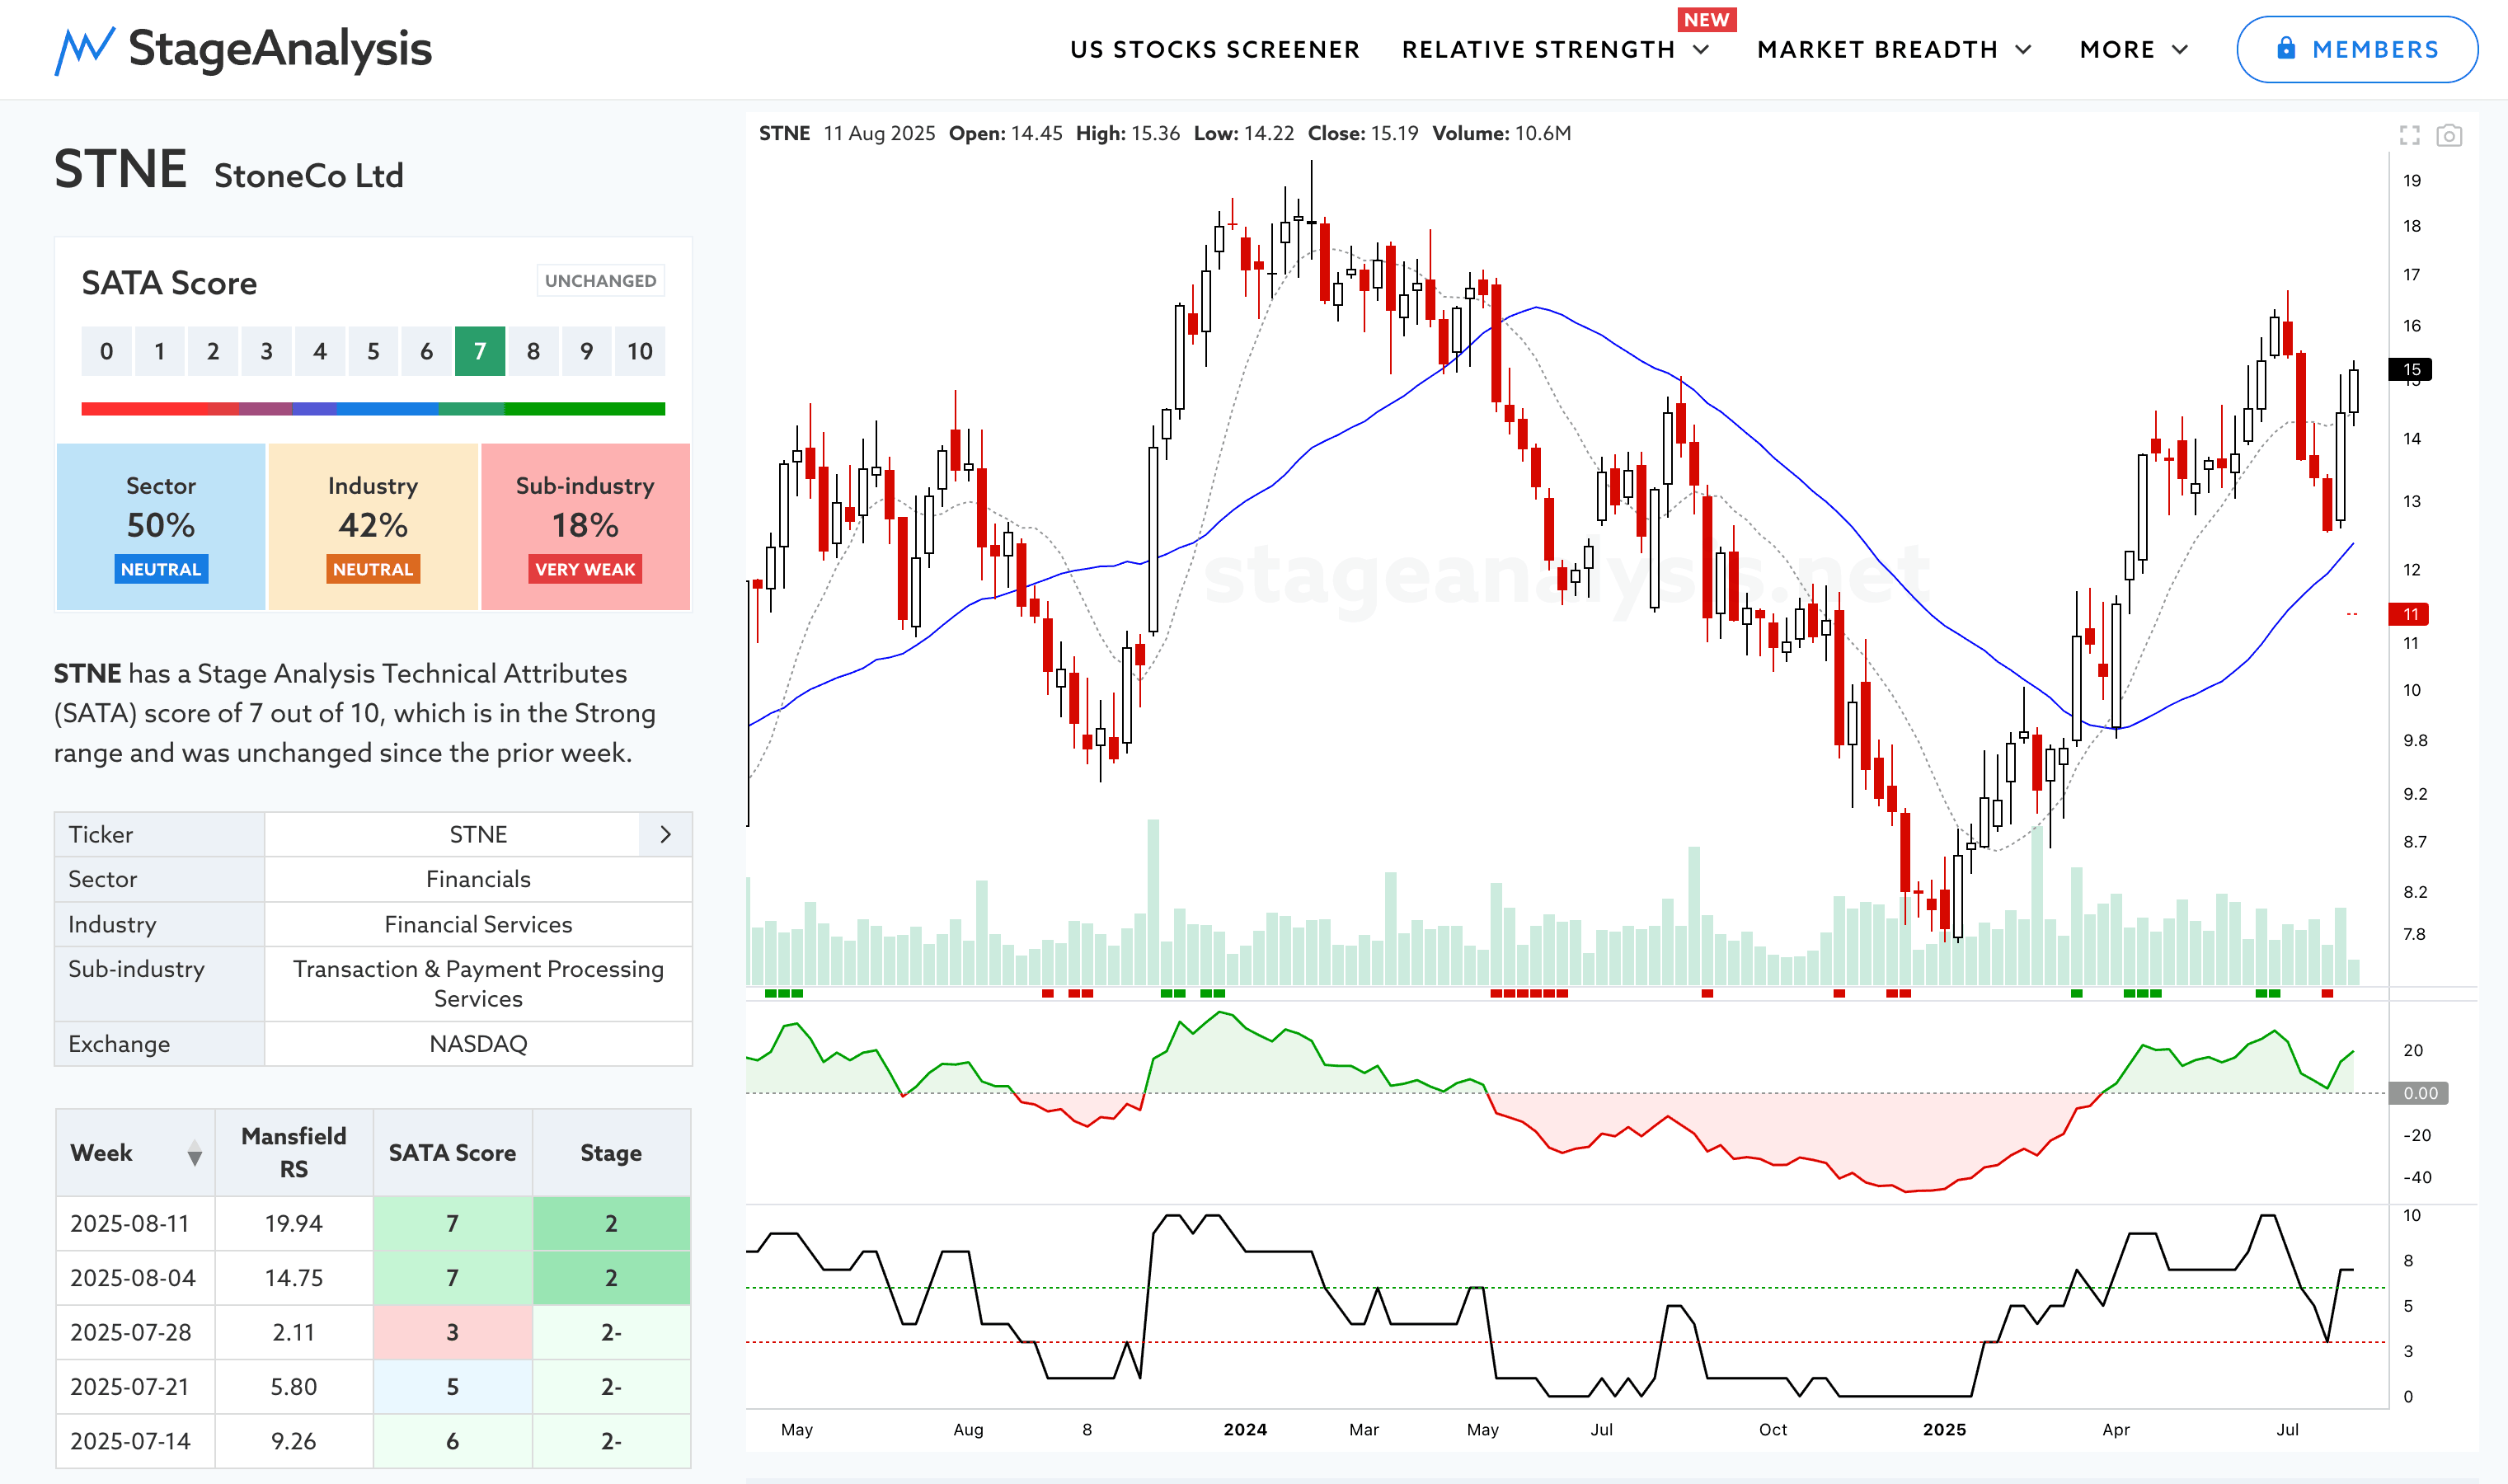Click the NEW badge above Relative Strength
The width and height of the screenshot is (2508, 1484).
[1706, 20]
